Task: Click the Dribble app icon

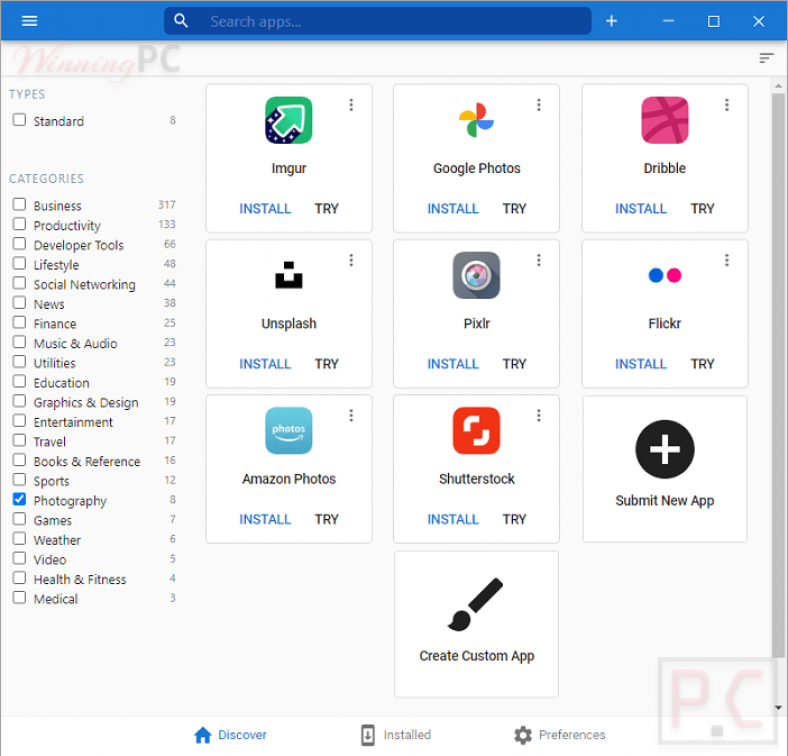Action: (664, 120)
